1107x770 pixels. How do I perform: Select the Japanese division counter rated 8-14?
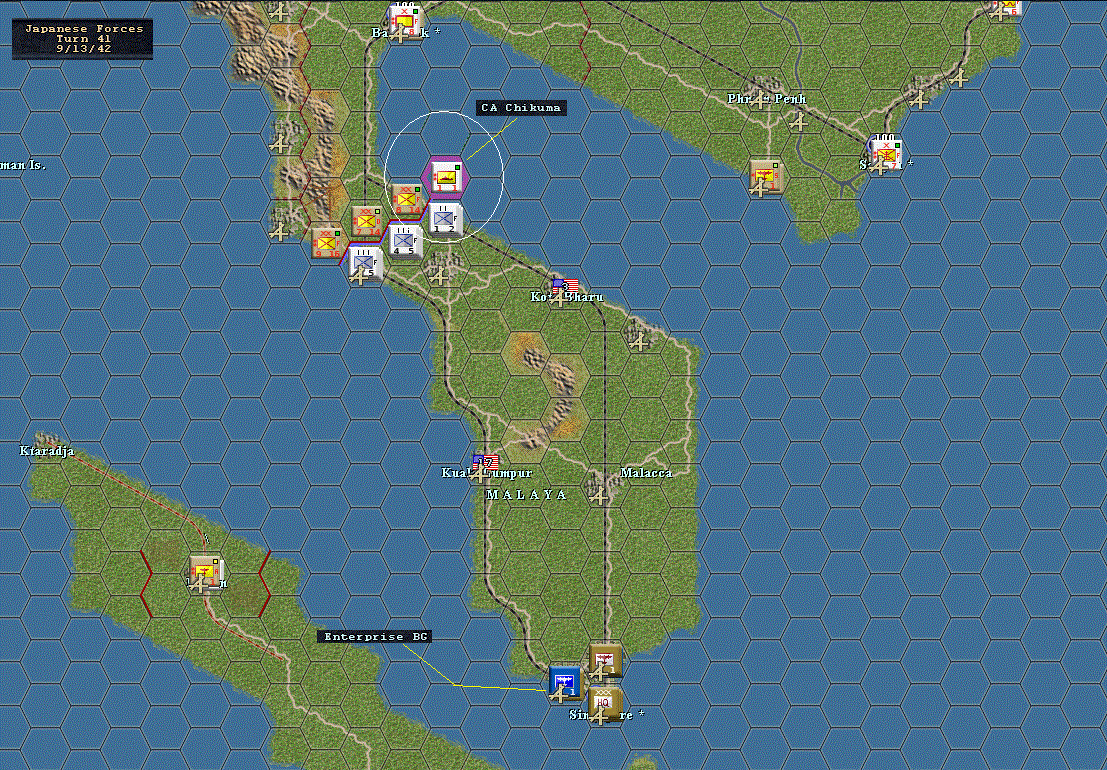(x=407, y=199)
